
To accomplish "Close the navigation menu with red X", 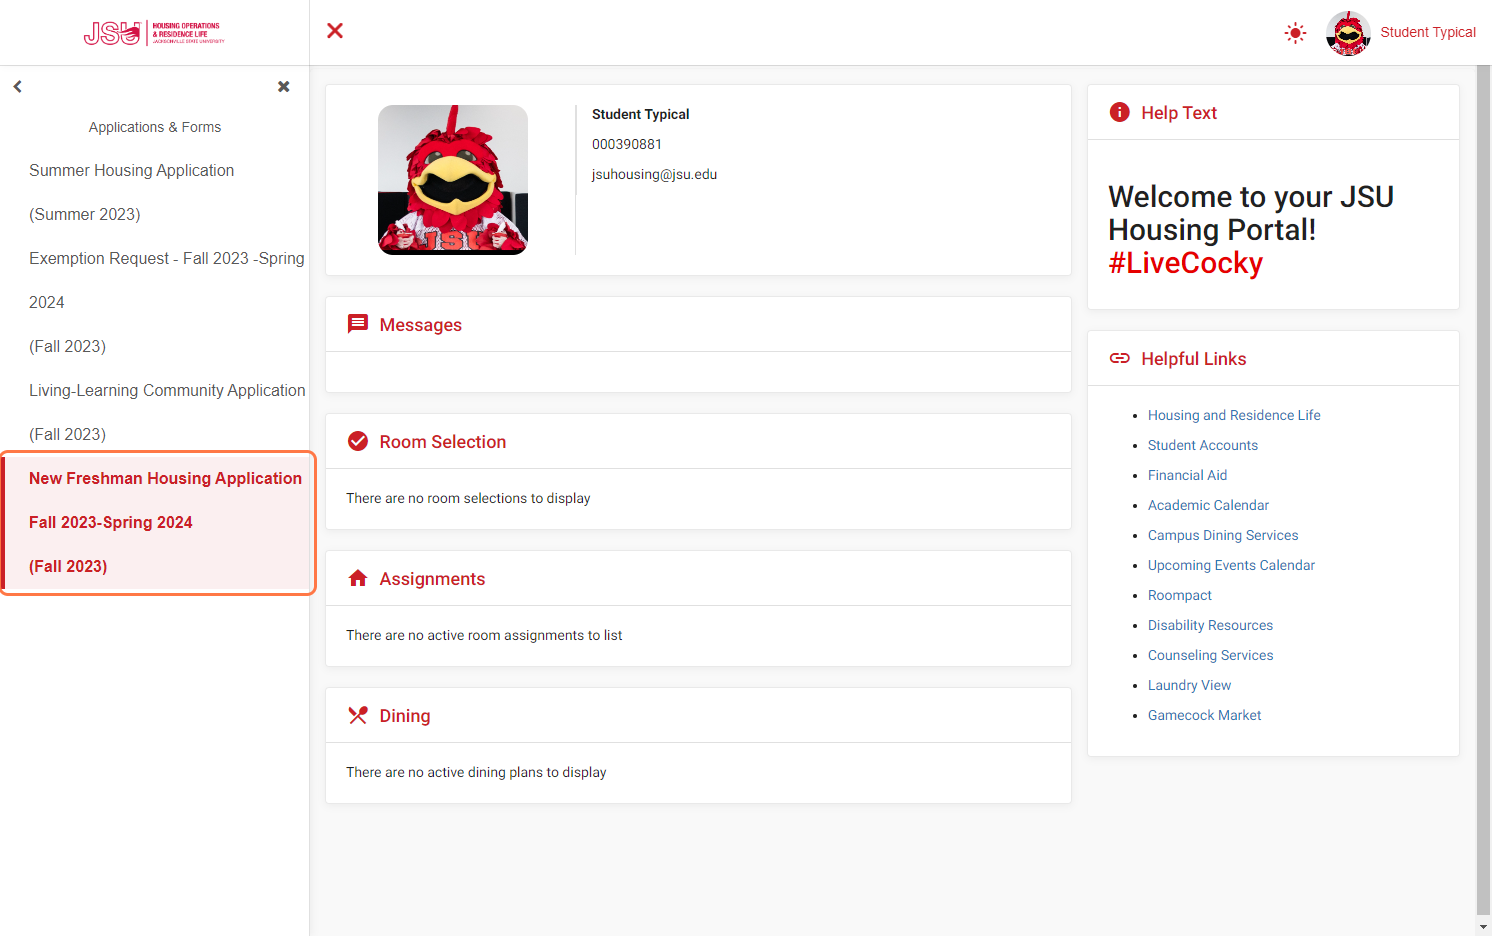I will 335,31.
